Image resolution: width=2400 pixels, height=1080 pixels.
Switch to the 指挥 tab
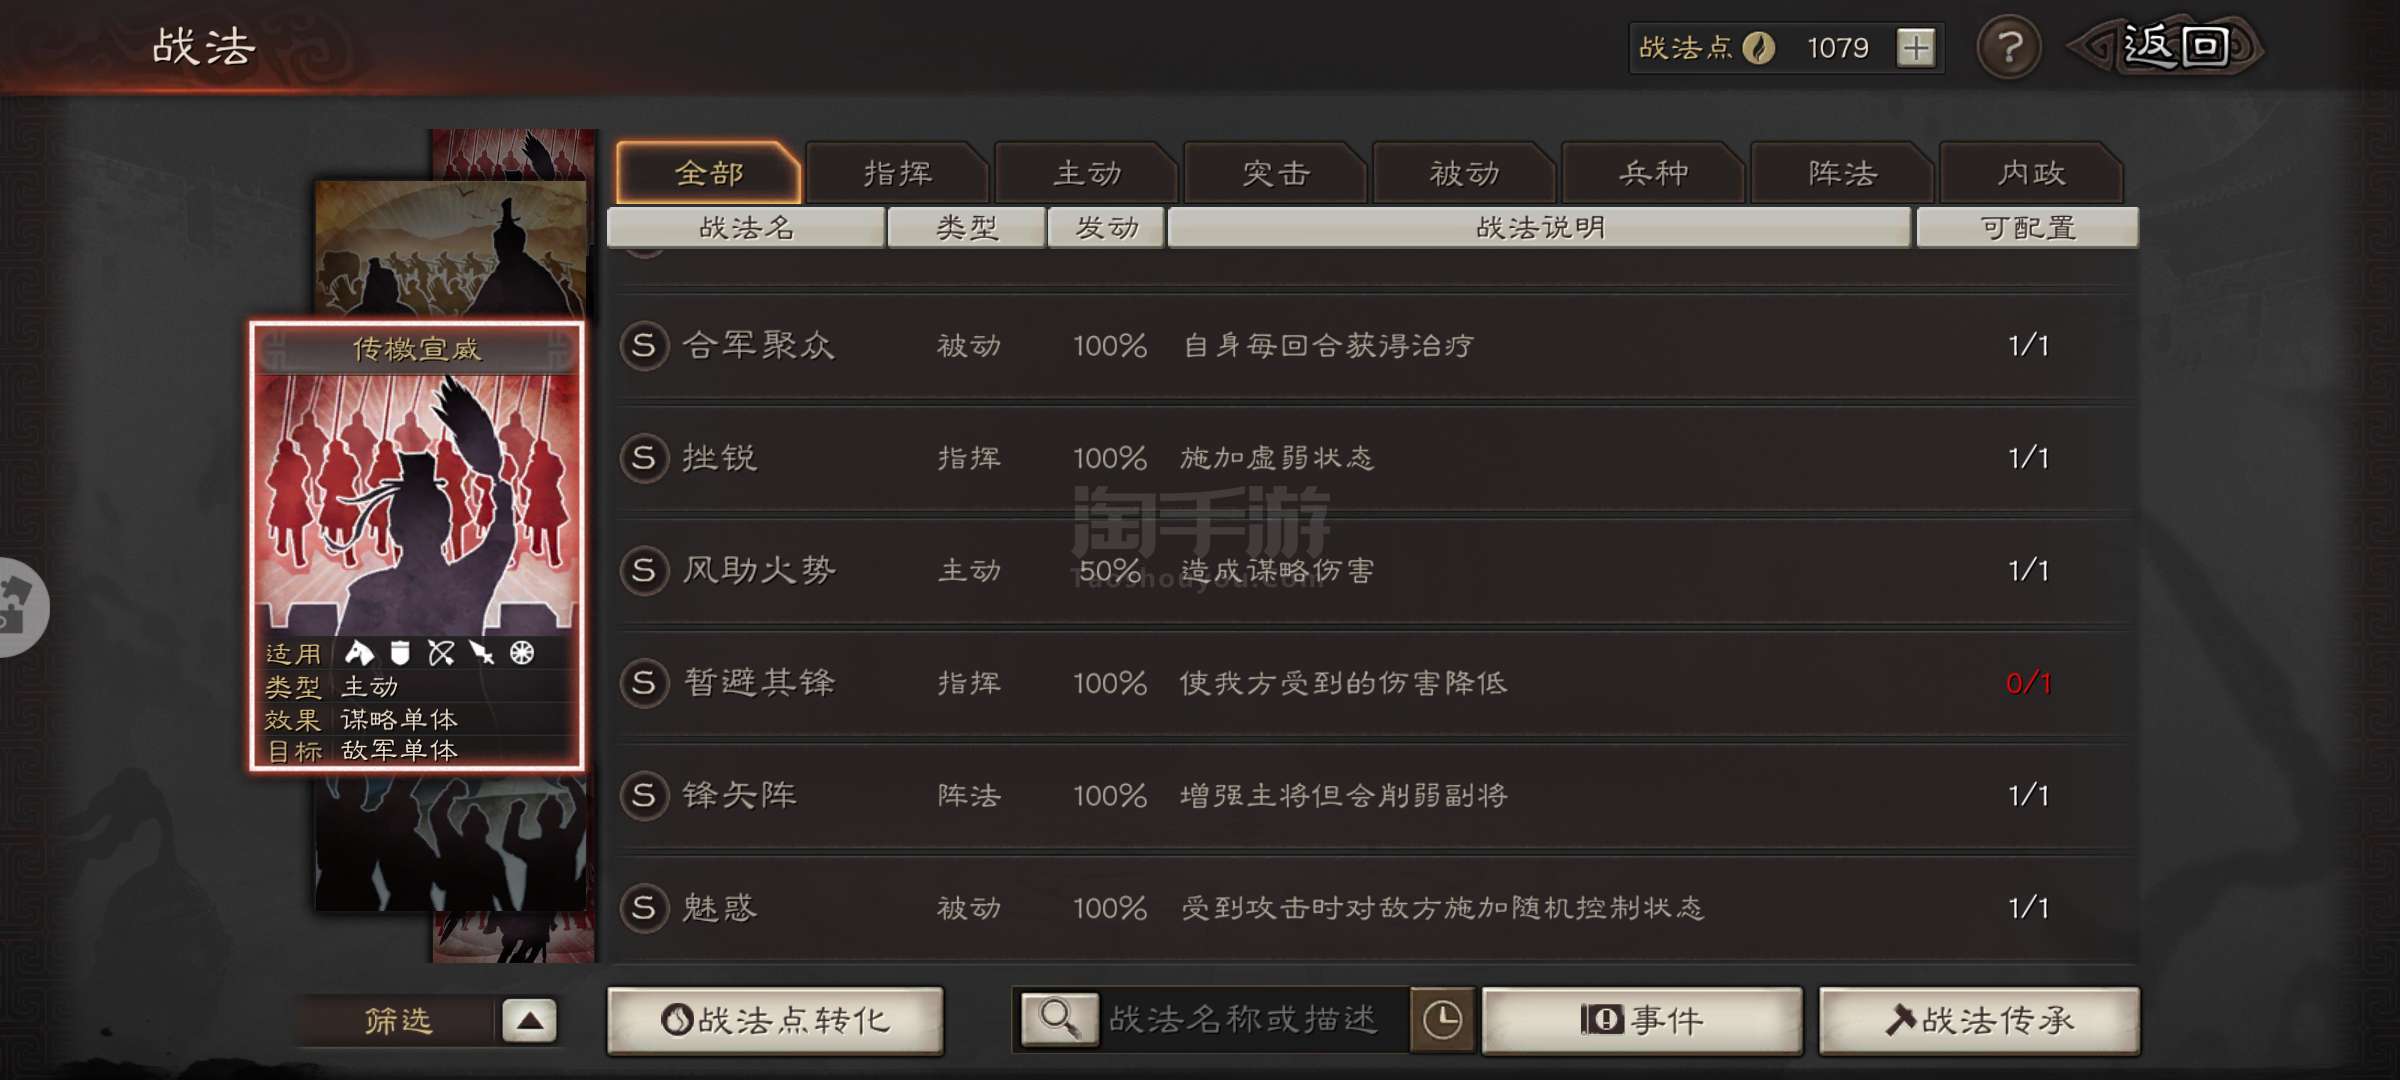(897, 173)
